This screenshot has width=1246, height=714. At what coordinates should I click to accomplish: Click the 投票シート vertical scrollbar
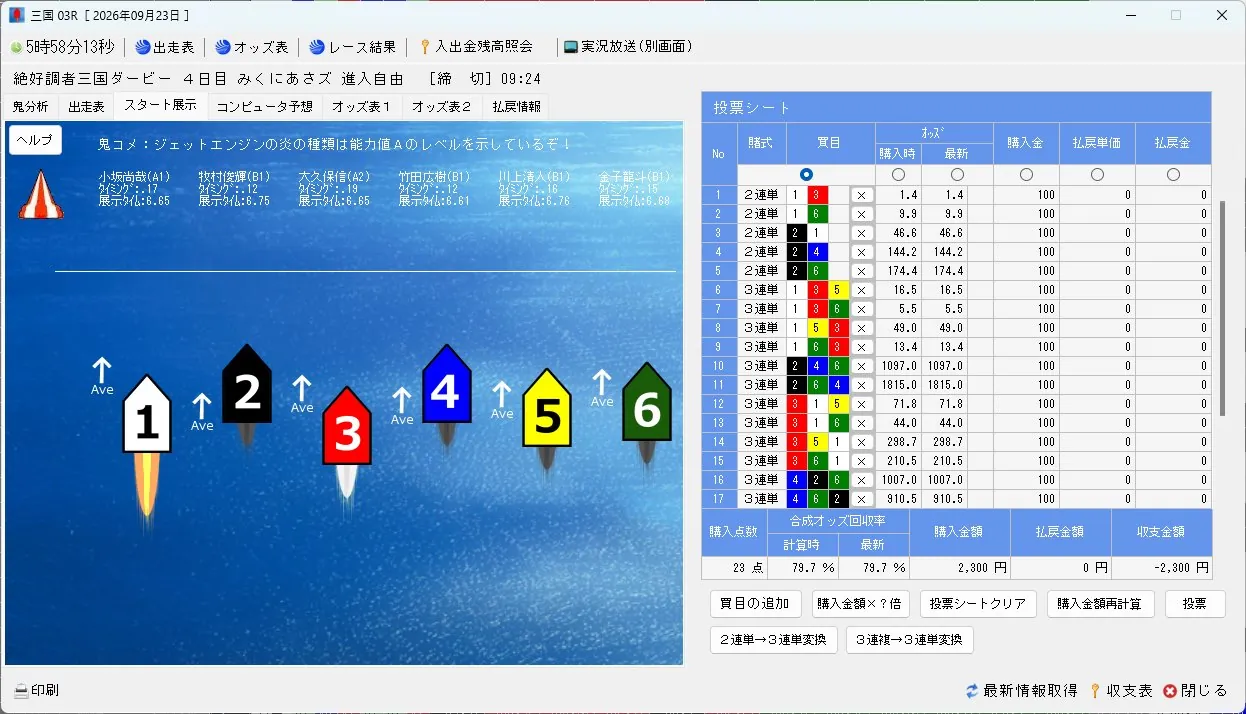coord(1221,308)
